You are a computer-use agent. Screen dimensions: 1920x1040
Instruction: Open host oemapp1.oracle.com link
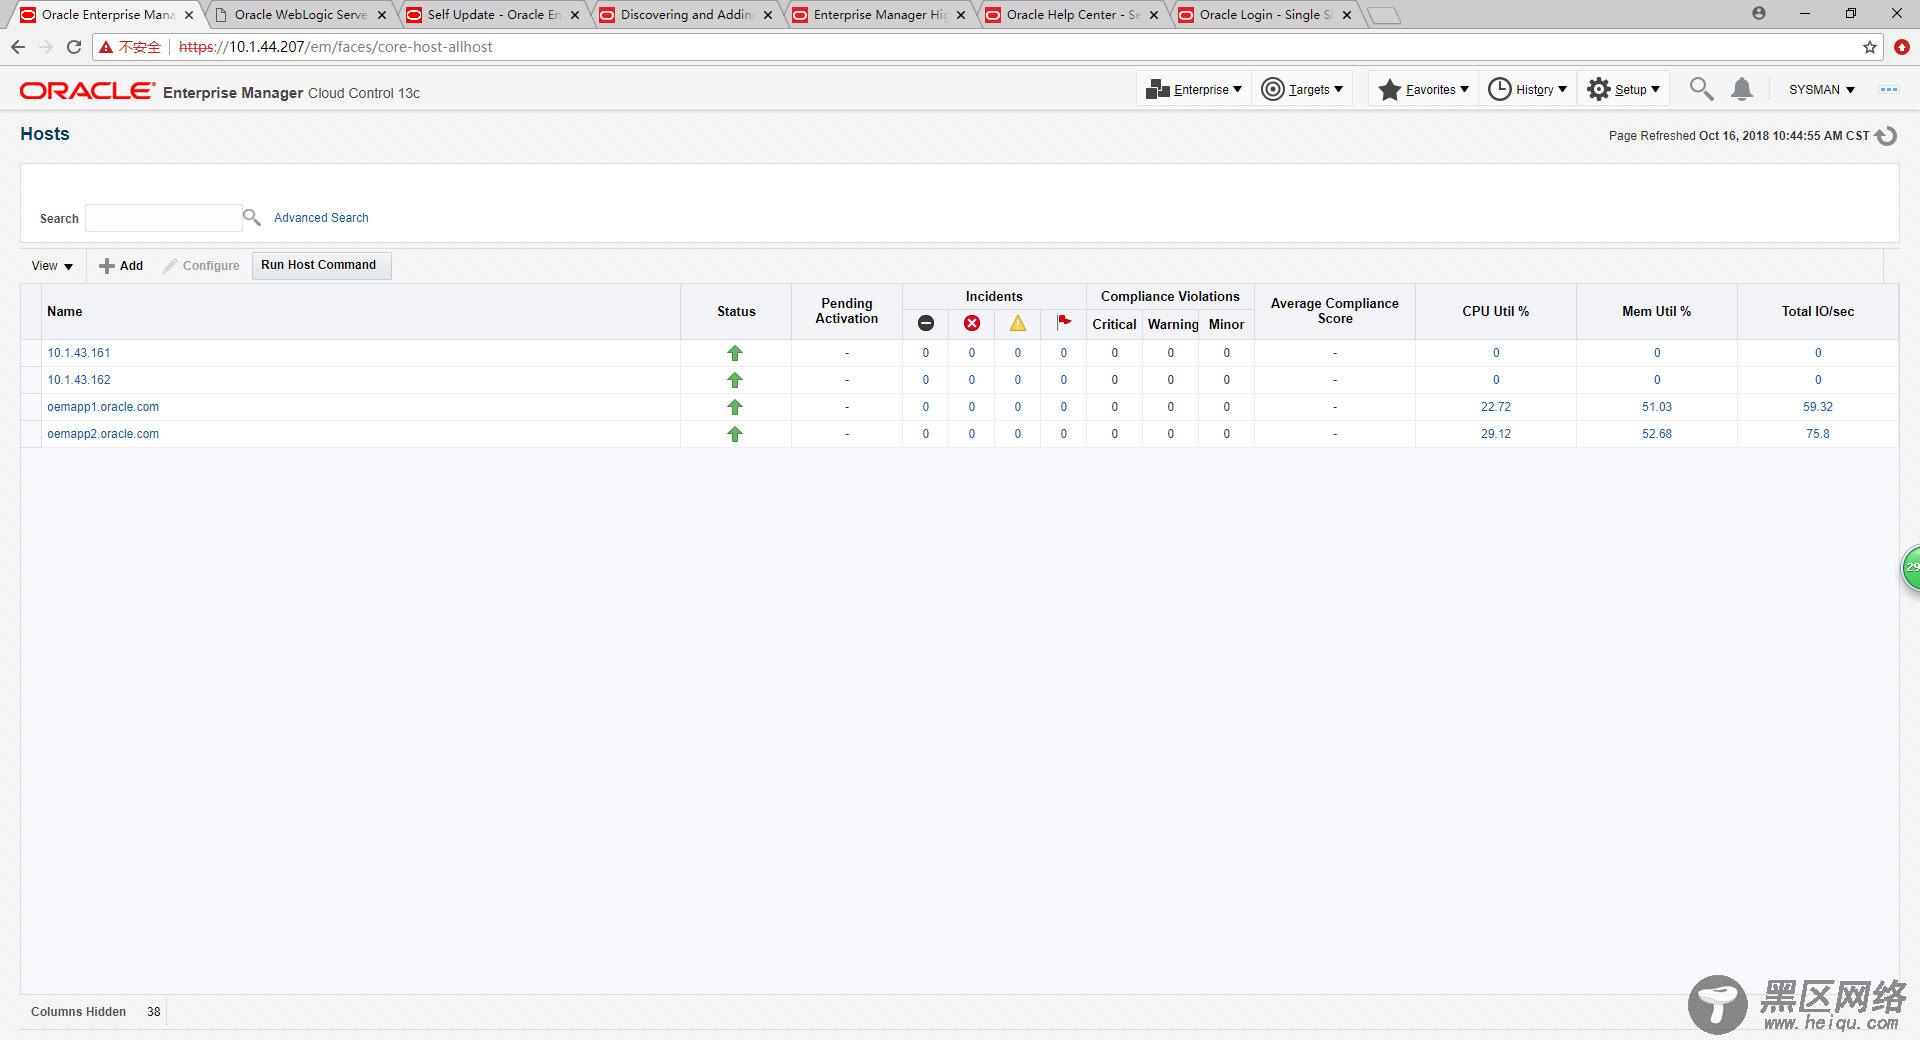[103, 407]
